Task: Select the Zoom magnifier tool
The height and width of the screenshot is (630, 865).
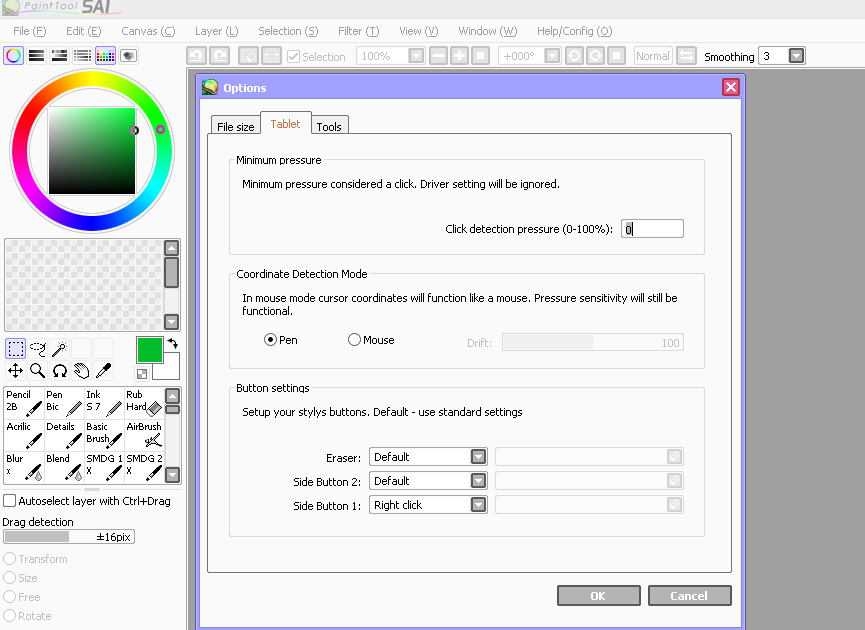Action: [x=38, y=371]
